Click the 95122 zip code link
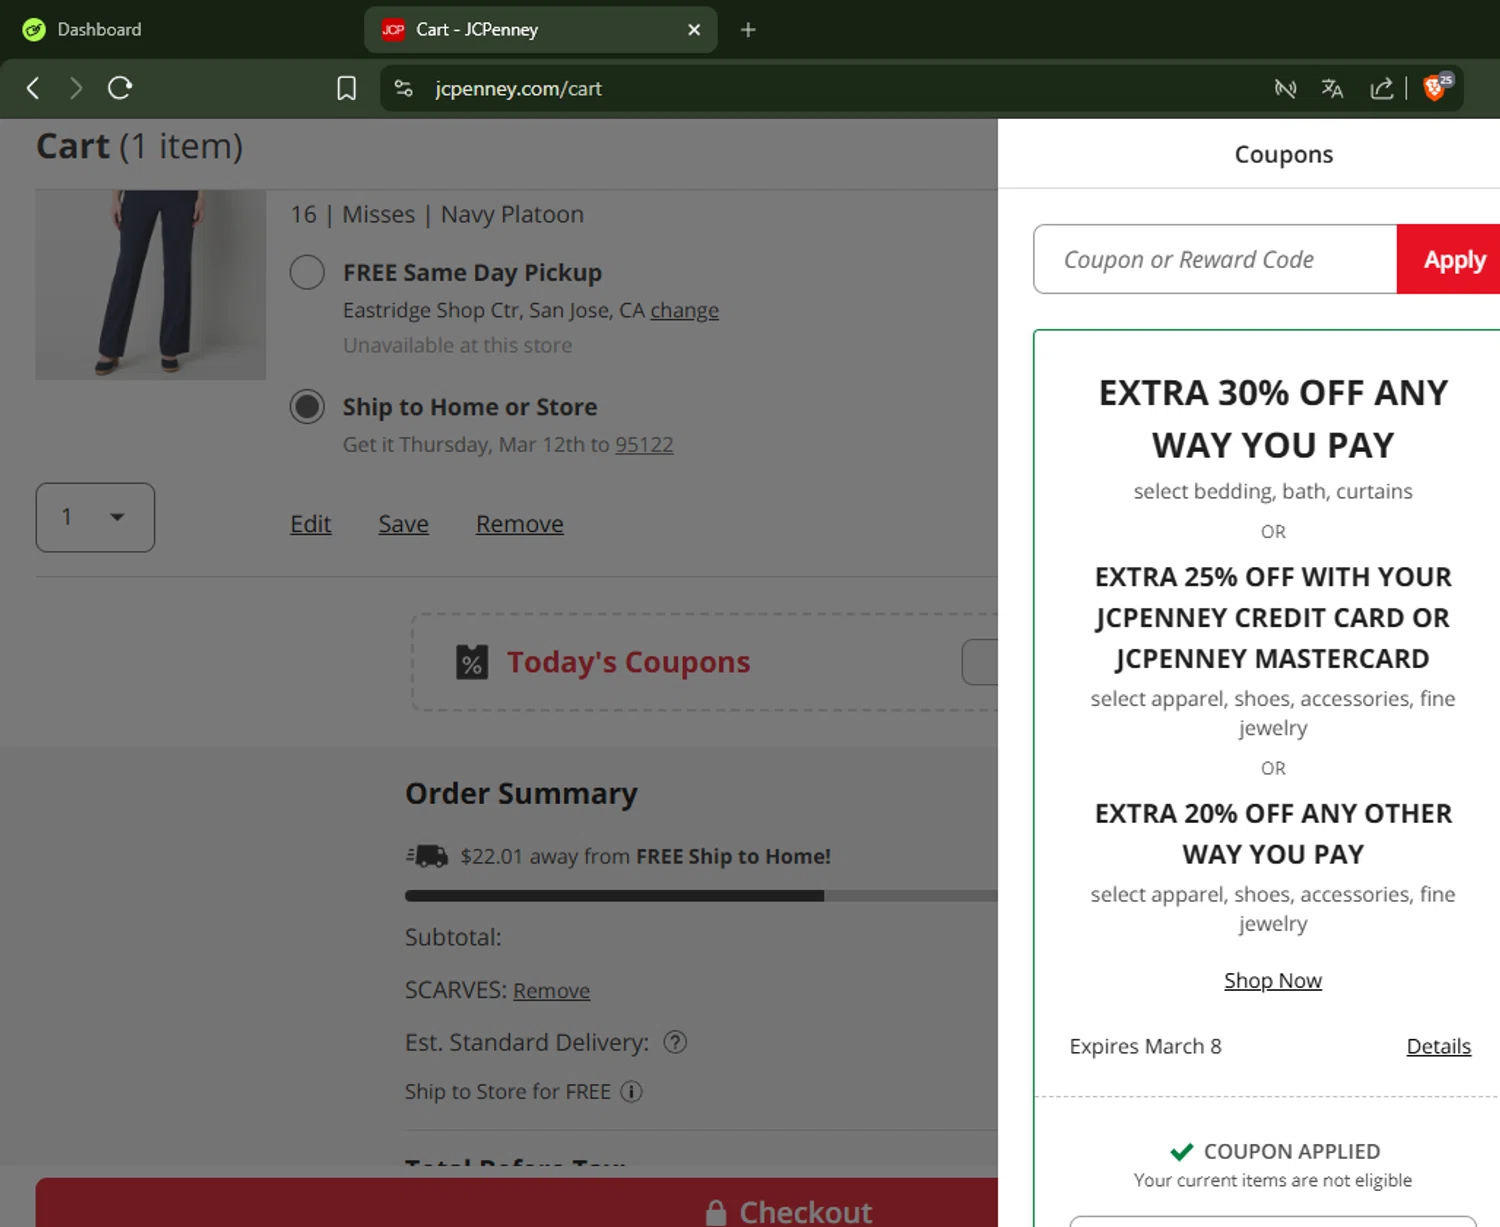 [x=644, y=444]
